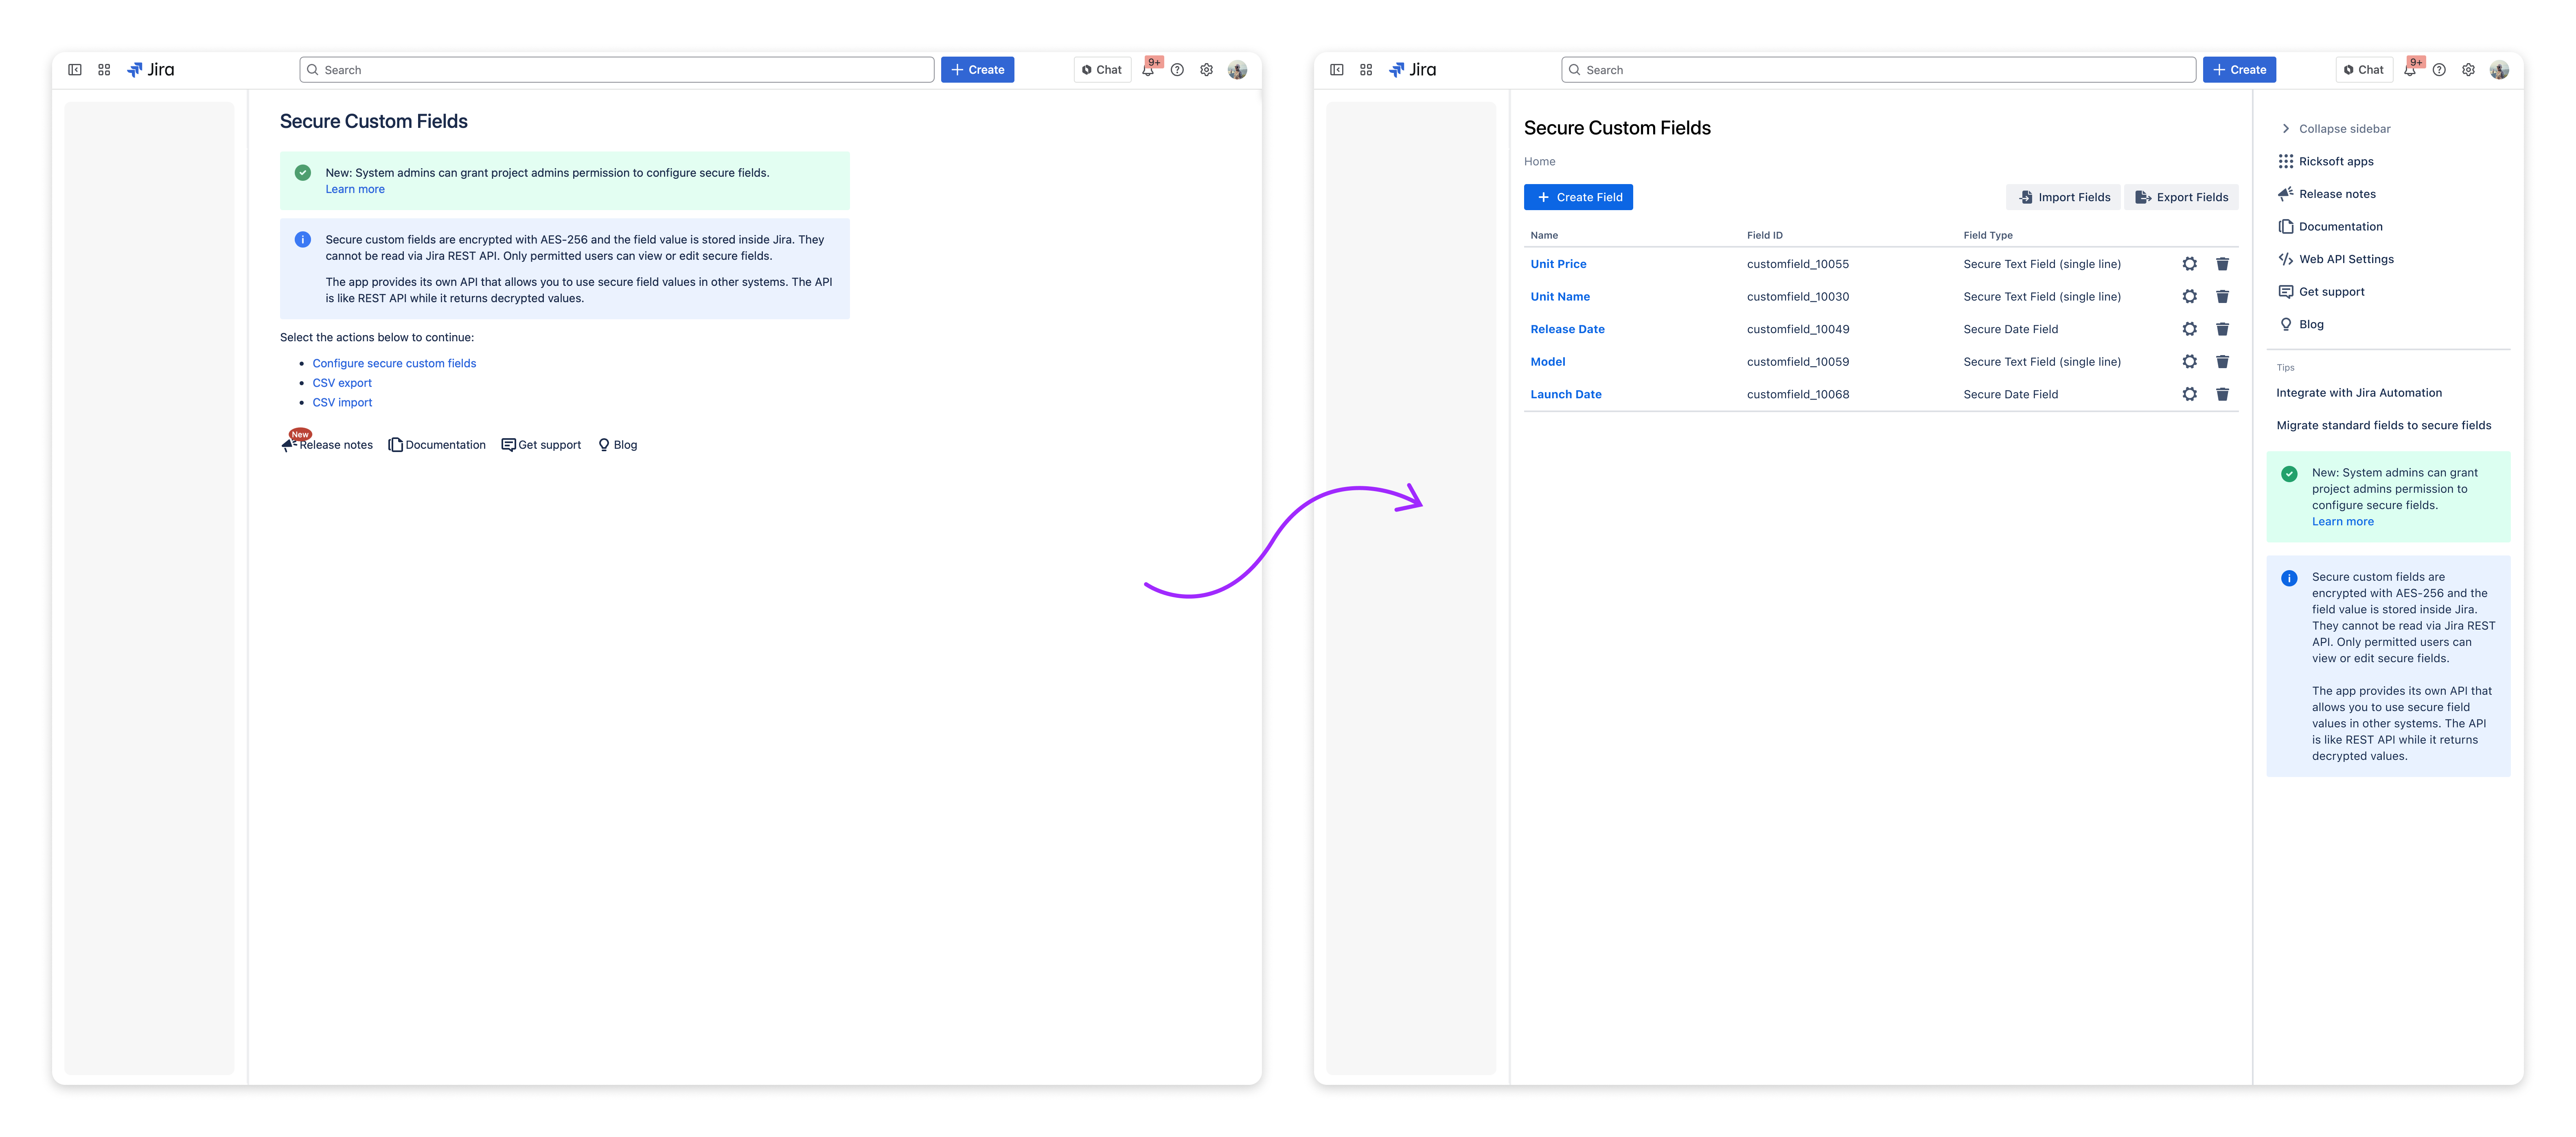Open Configure secure custom fields link
The height and width of the screenshot is (1137, 2576).
point(394,363)
